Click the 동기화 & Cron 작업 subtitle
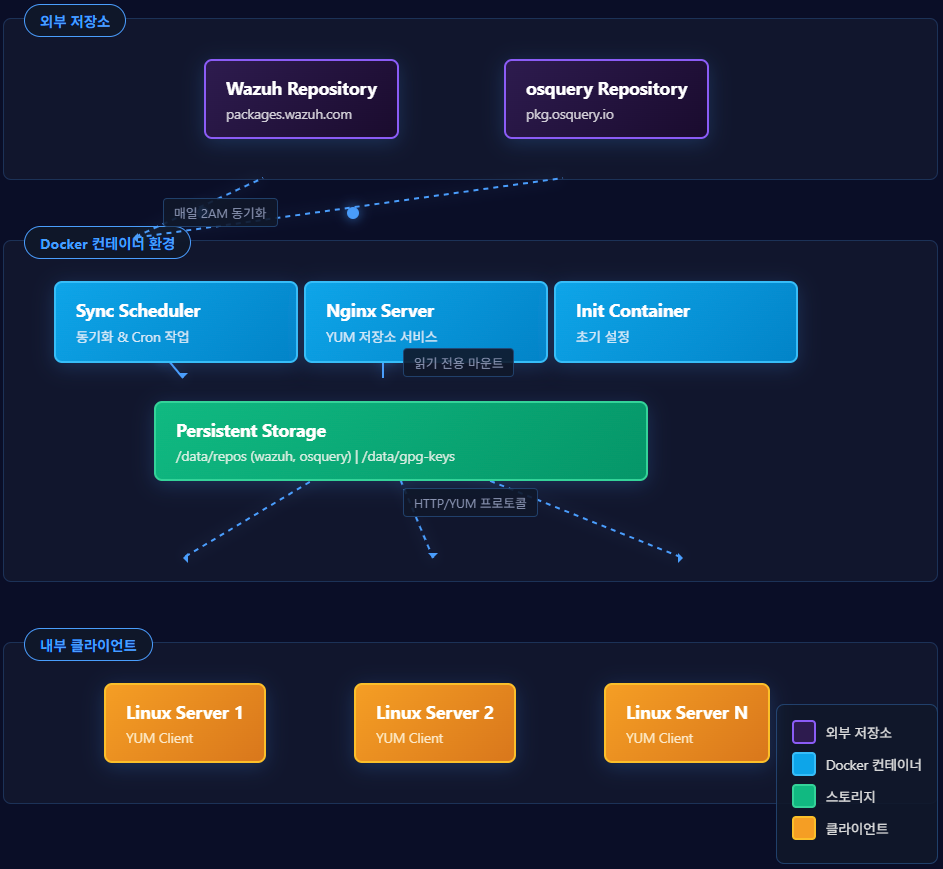Image resolution: width=943 pixels, height=869 pixels. pos(132,337)
